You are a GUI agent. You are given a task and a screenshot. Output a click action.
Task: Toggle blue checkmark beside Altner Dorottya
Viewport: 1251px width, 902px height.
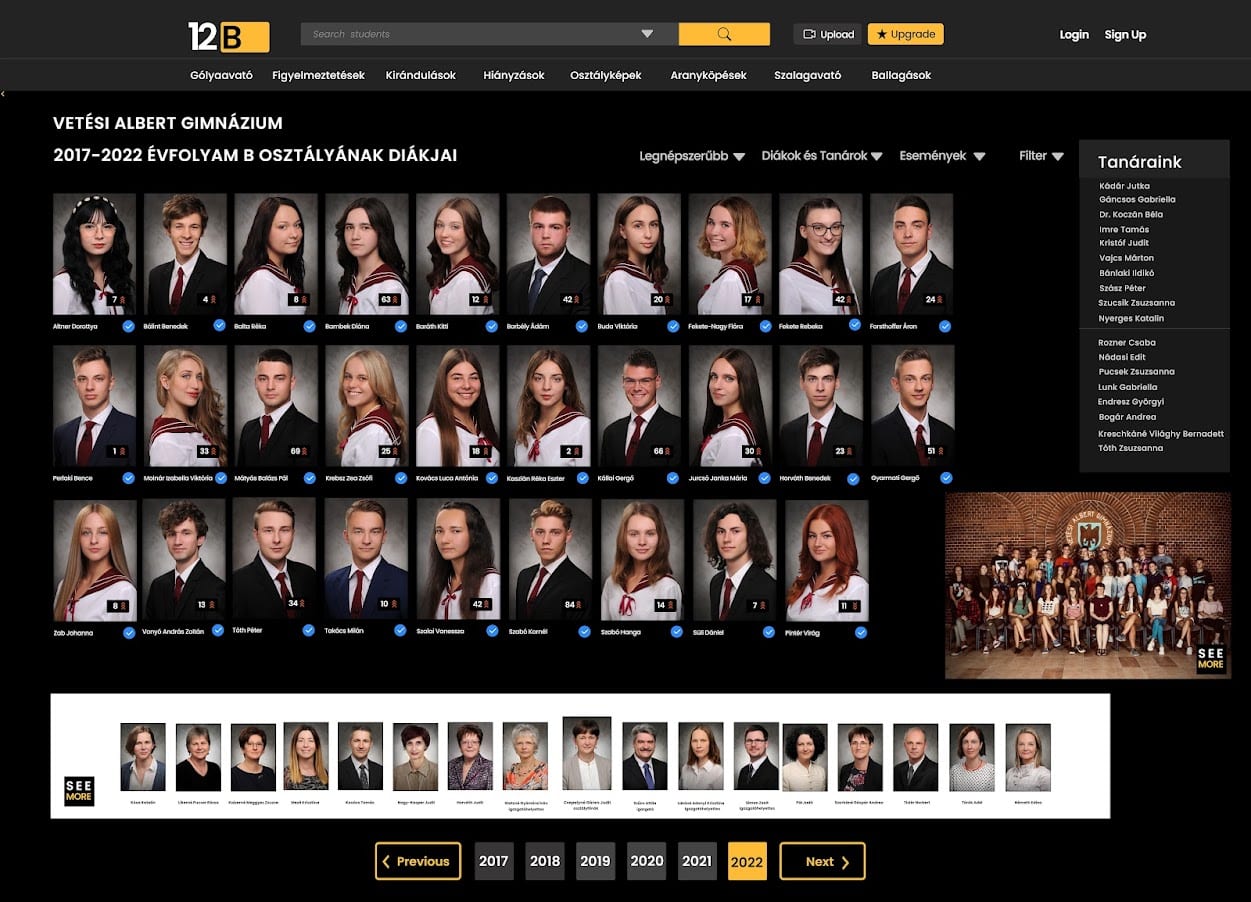129,326
